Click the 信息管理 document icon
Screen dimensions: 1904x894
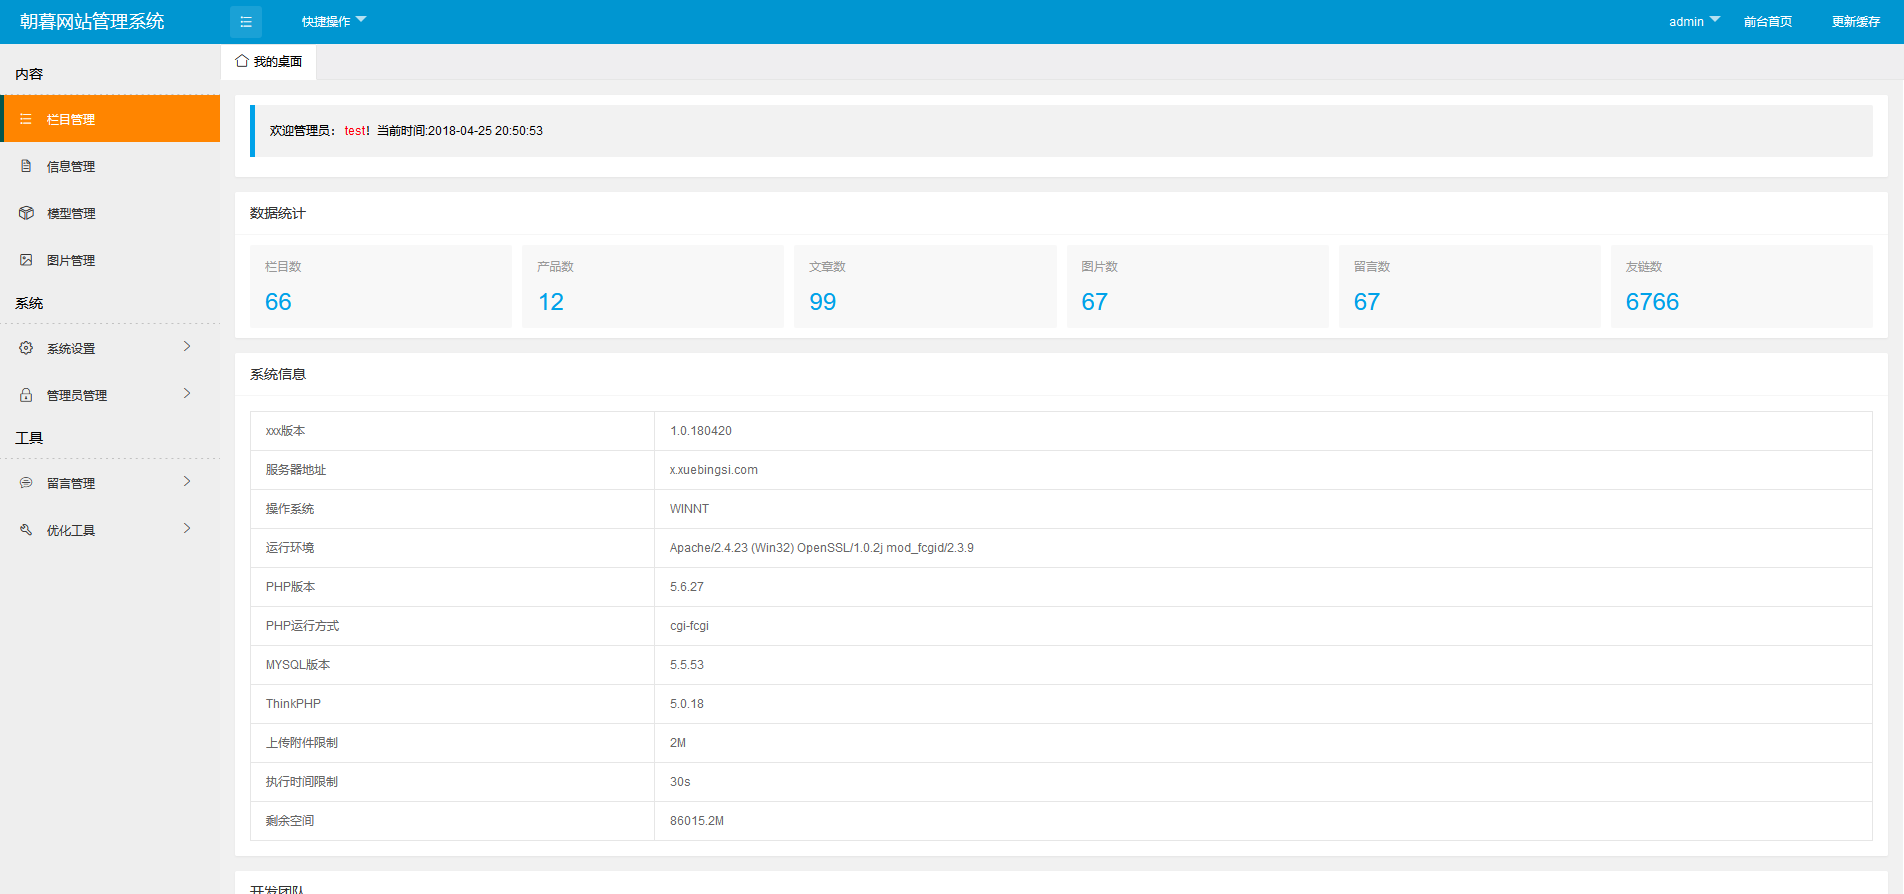click(x=26, y=166)
